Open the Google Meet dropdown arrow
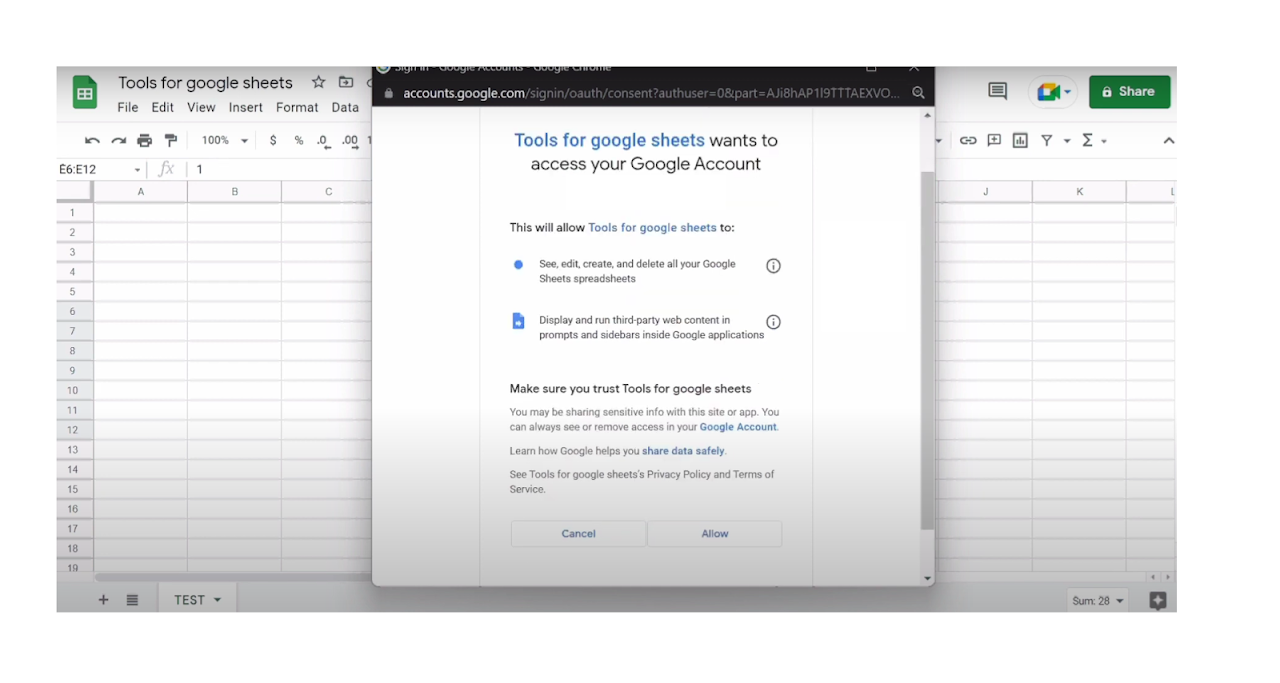Screen dimensions: 1280x683 pyautogui.click(x=1068, y=92)
